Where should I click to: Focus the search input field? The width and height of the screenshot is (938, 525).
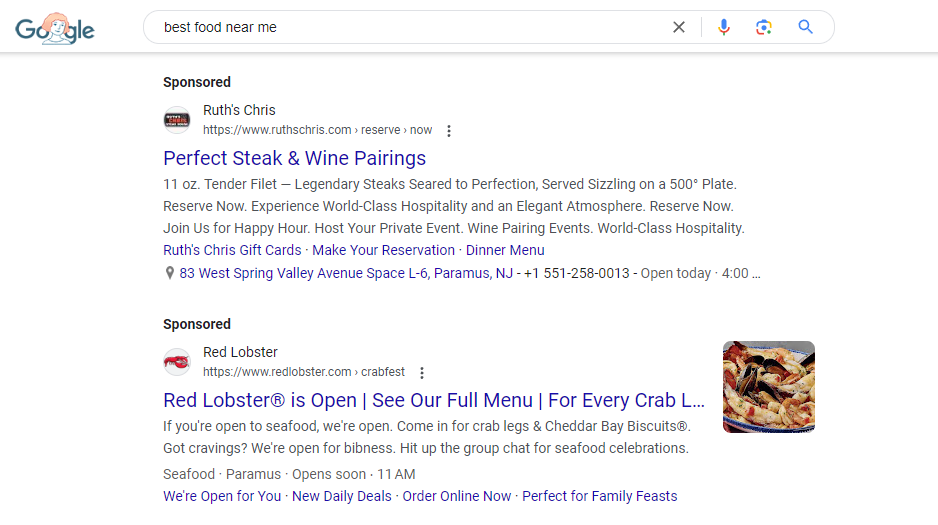(413, 27)
